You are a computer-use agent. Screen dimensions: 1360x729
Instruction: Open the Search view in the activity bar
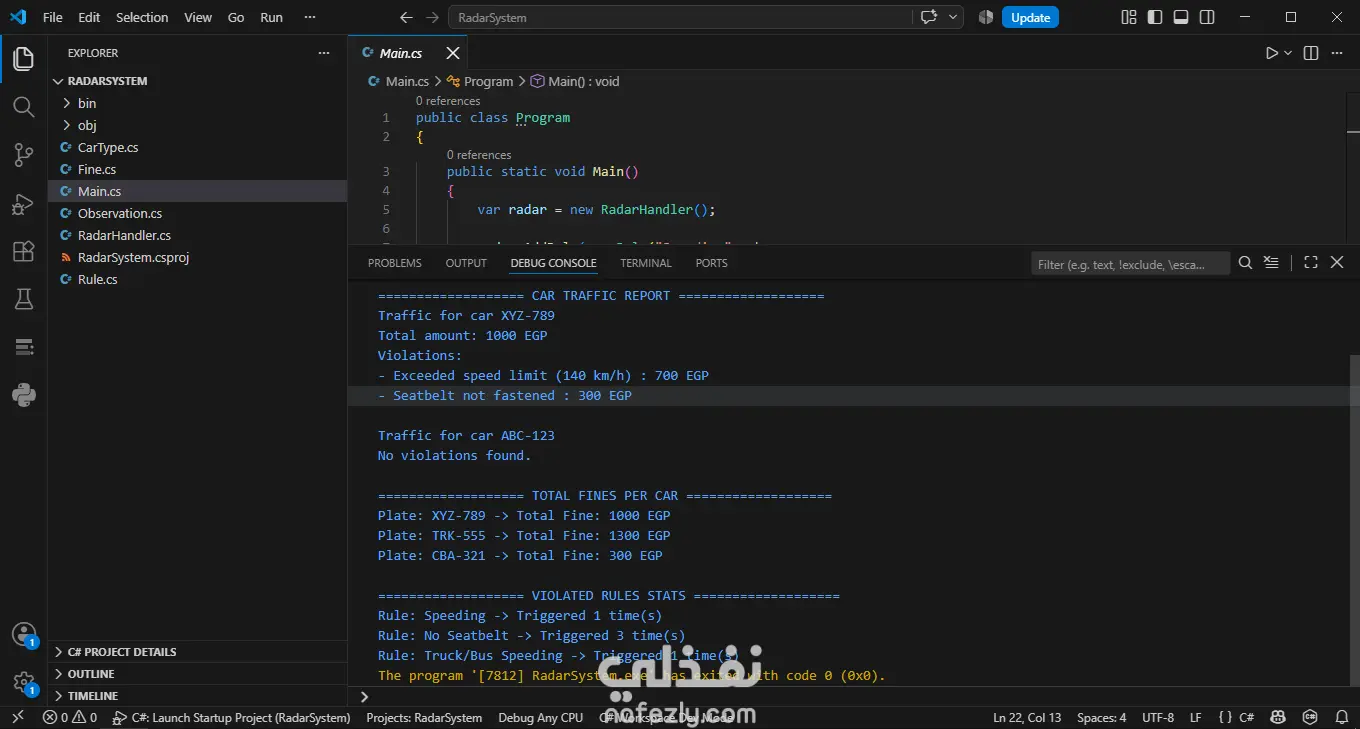click(x=23, y=106)
